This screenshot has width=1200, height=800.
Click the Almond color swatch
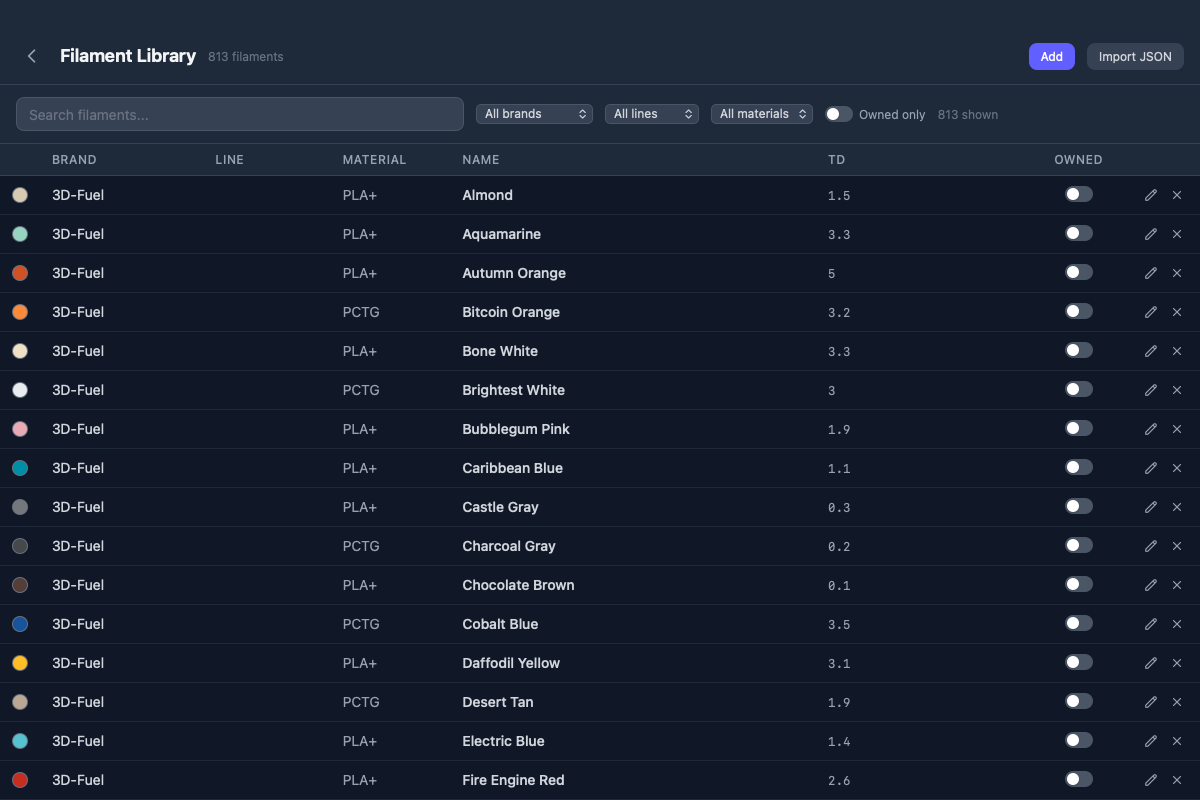coord(20,195)
